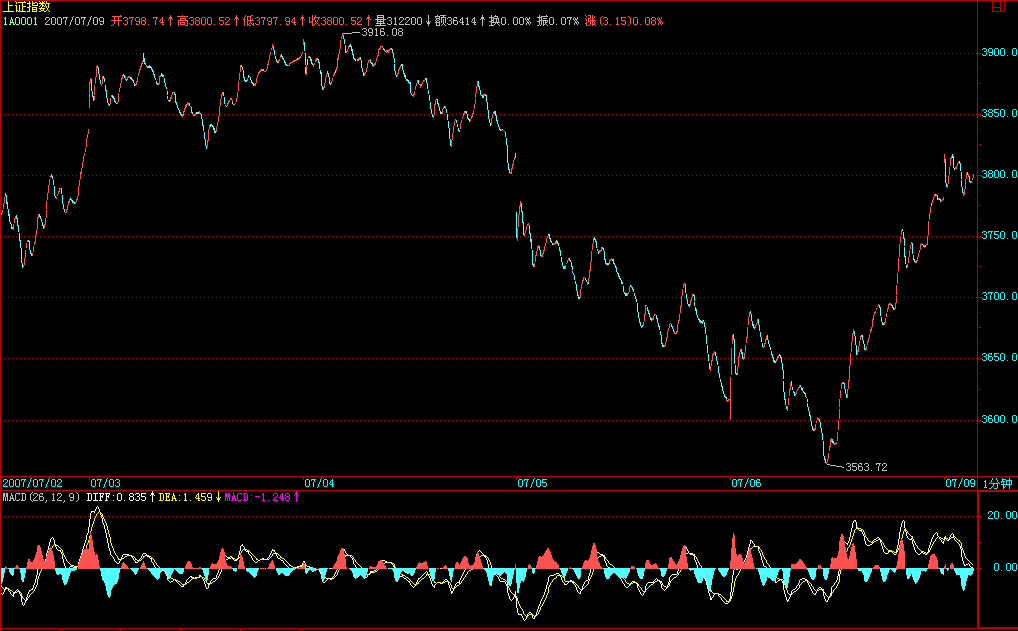Click the 3600.00 price axis label
This screenshot has height=631, width=1018.
tap(998, 420)
